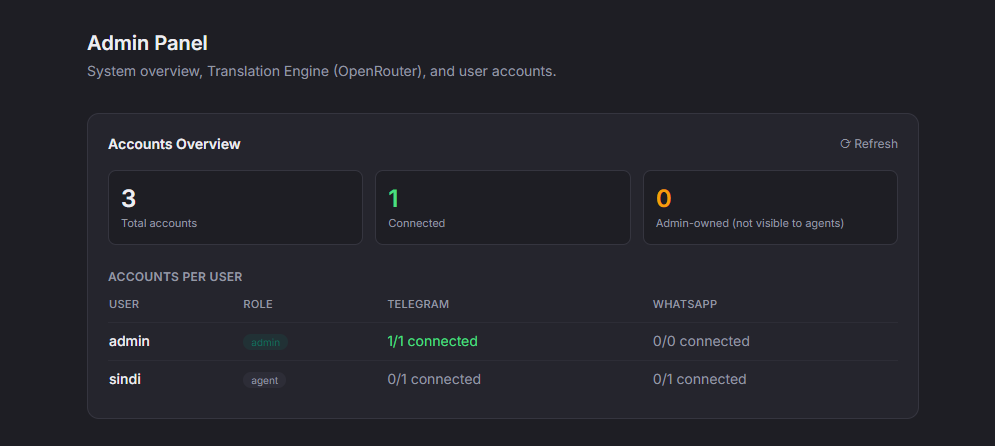995x446 pixels.
Task: Click the Refresh circular arrow icon
Action: point(845,144)
